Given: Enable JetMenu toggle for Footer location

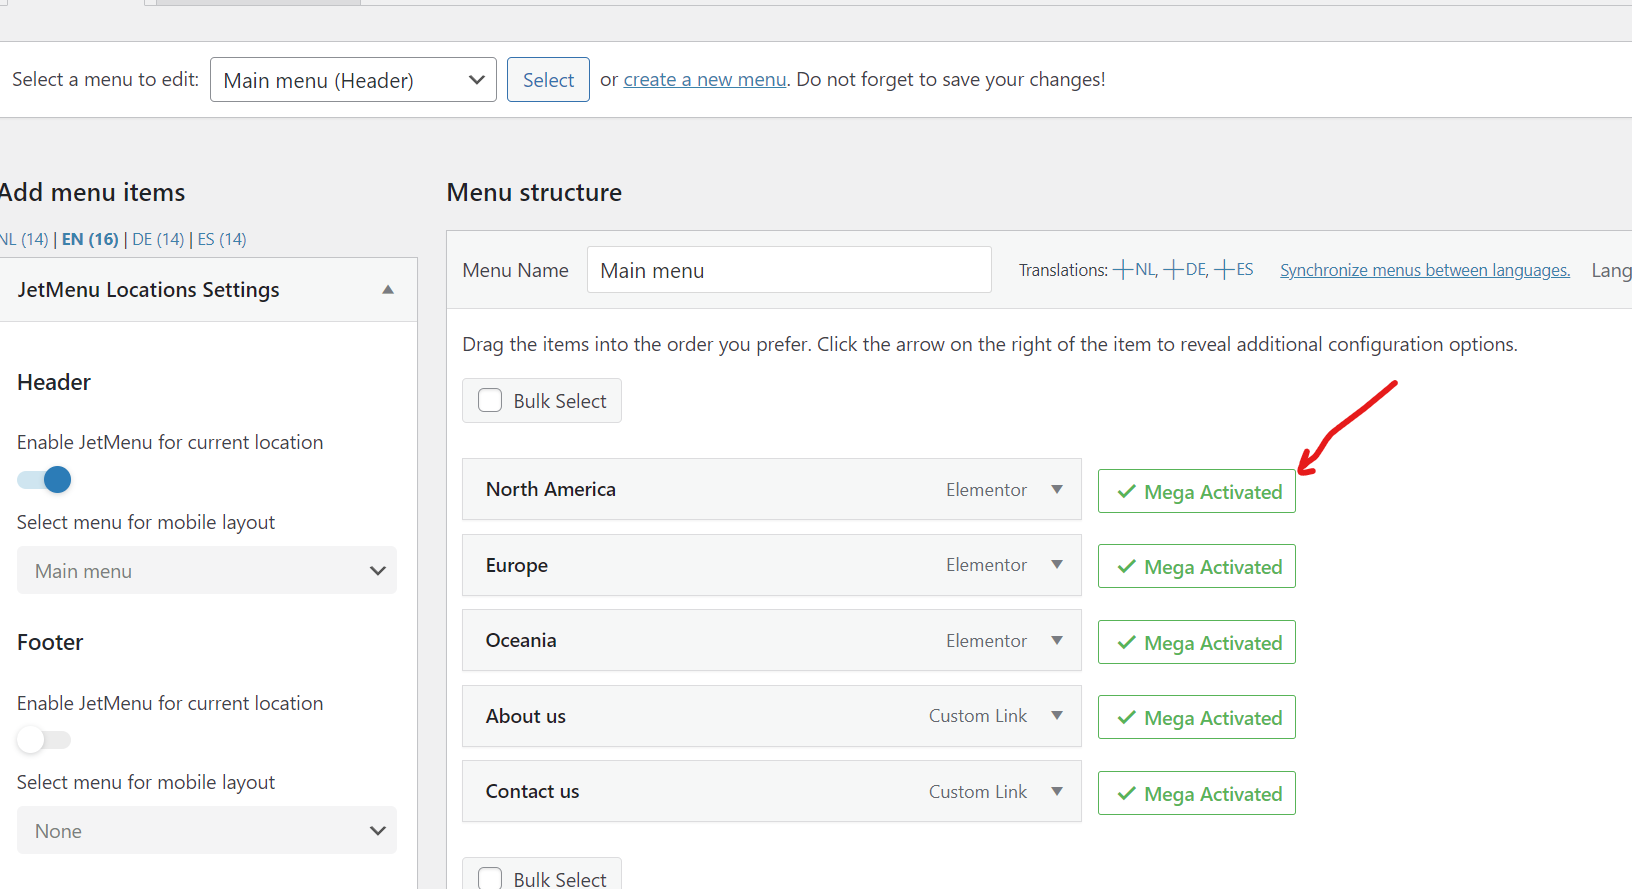Looking at the screenshot, I should 45,740.
